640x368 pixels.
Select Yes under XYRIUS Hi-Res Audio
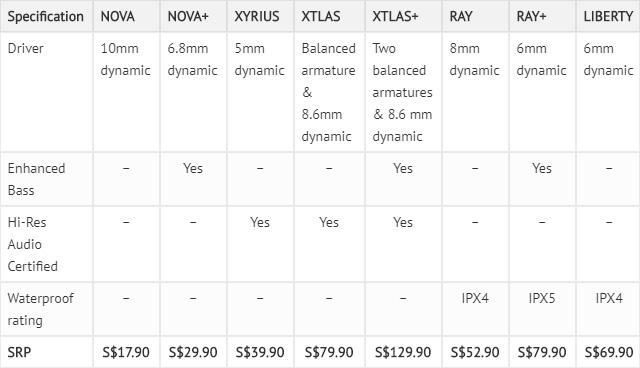tap(260, 222)
